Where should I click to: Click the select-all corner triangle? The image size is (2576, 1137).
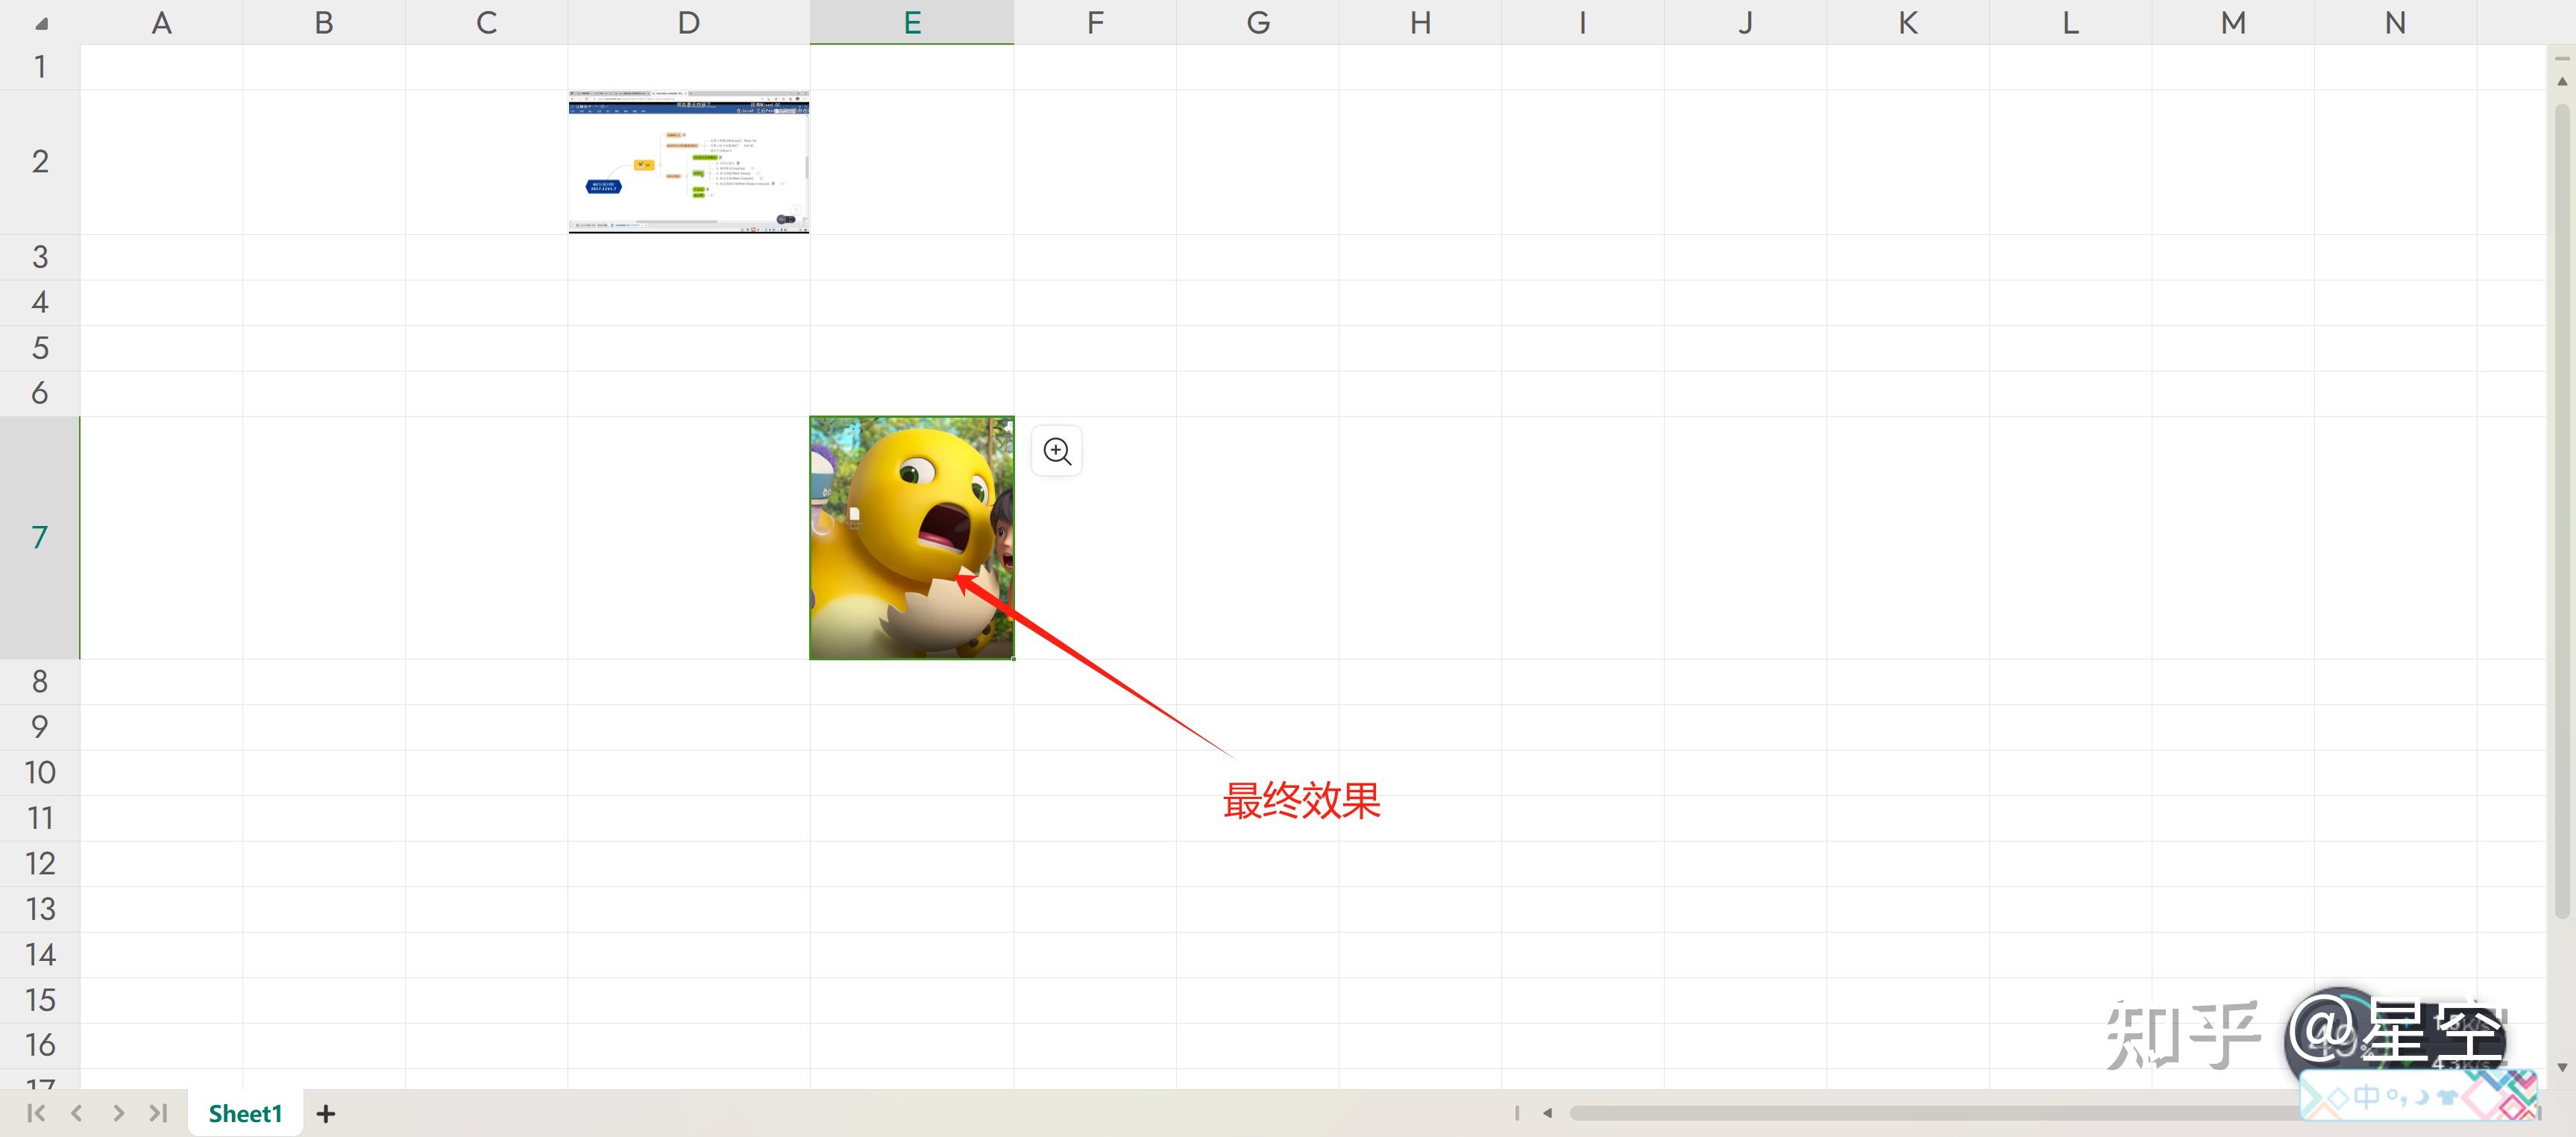(x=41, y=23)
